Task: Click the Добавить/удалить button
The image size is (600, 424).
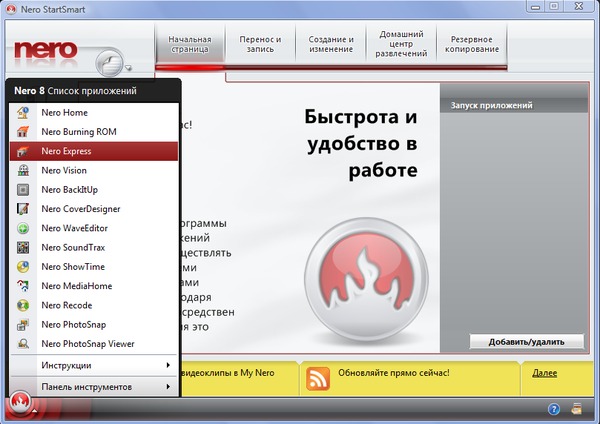Action: pos(527,342)
